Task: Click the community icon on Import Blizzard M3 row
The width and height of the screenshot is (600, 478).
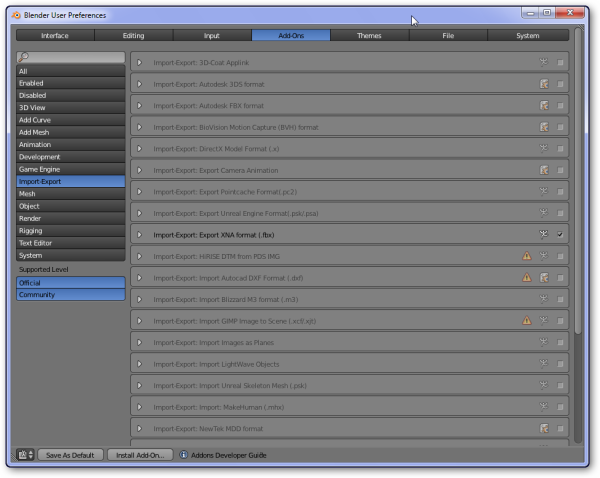Action: pos(543,299)
